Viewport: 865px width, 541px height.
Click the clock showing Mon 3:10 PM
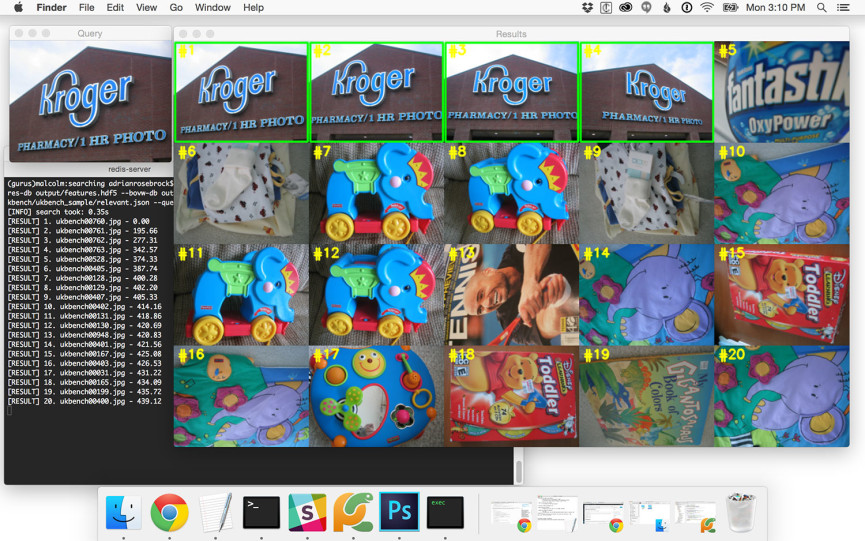[x=776, y=7]
